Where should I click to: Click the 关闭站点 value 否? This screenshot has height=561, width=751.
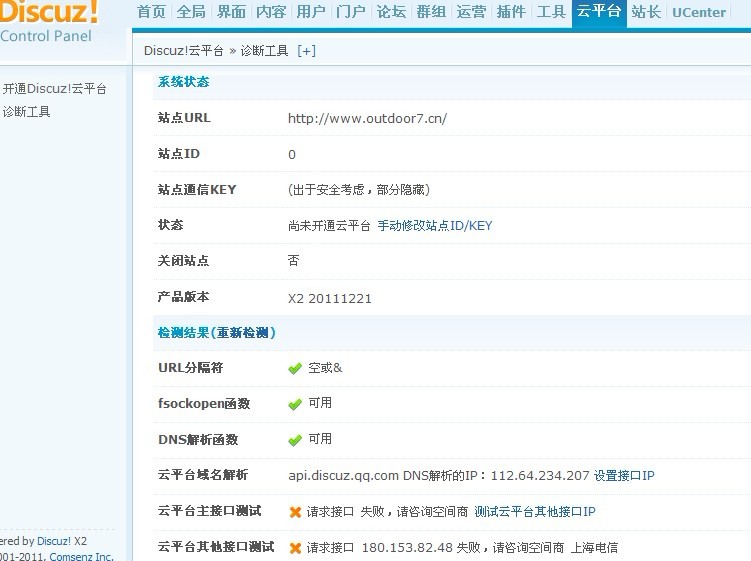(293, 261)
